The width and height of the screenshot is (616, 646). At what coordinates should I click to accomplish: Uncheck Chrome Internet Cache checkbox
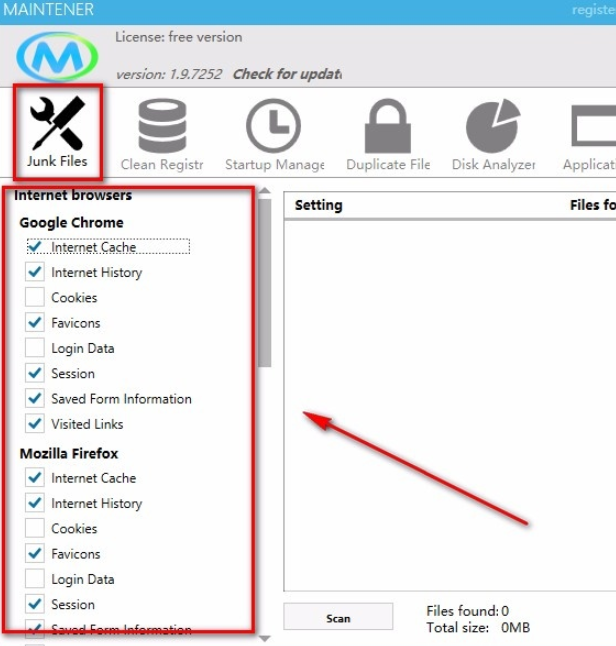click(35, 247)
